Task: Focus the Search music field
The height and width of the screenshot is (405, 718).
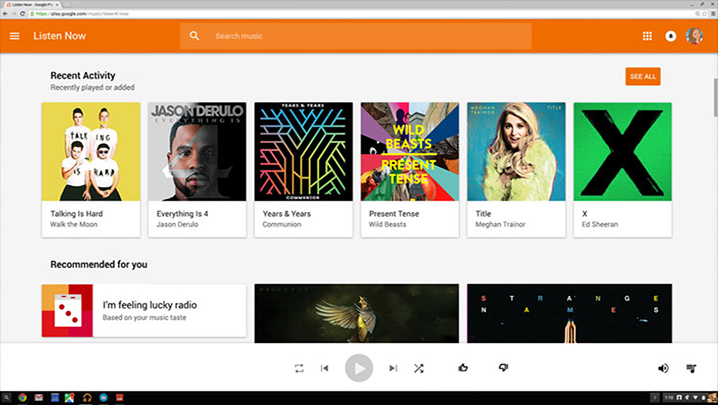Action: tap(355, 36)
